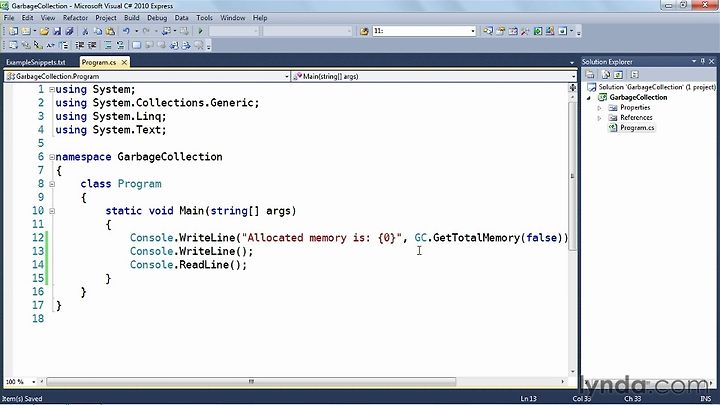
Task: Click Solution Explorer's Show All Files icon
Action: pyautogui.click(x=605, y=74)
